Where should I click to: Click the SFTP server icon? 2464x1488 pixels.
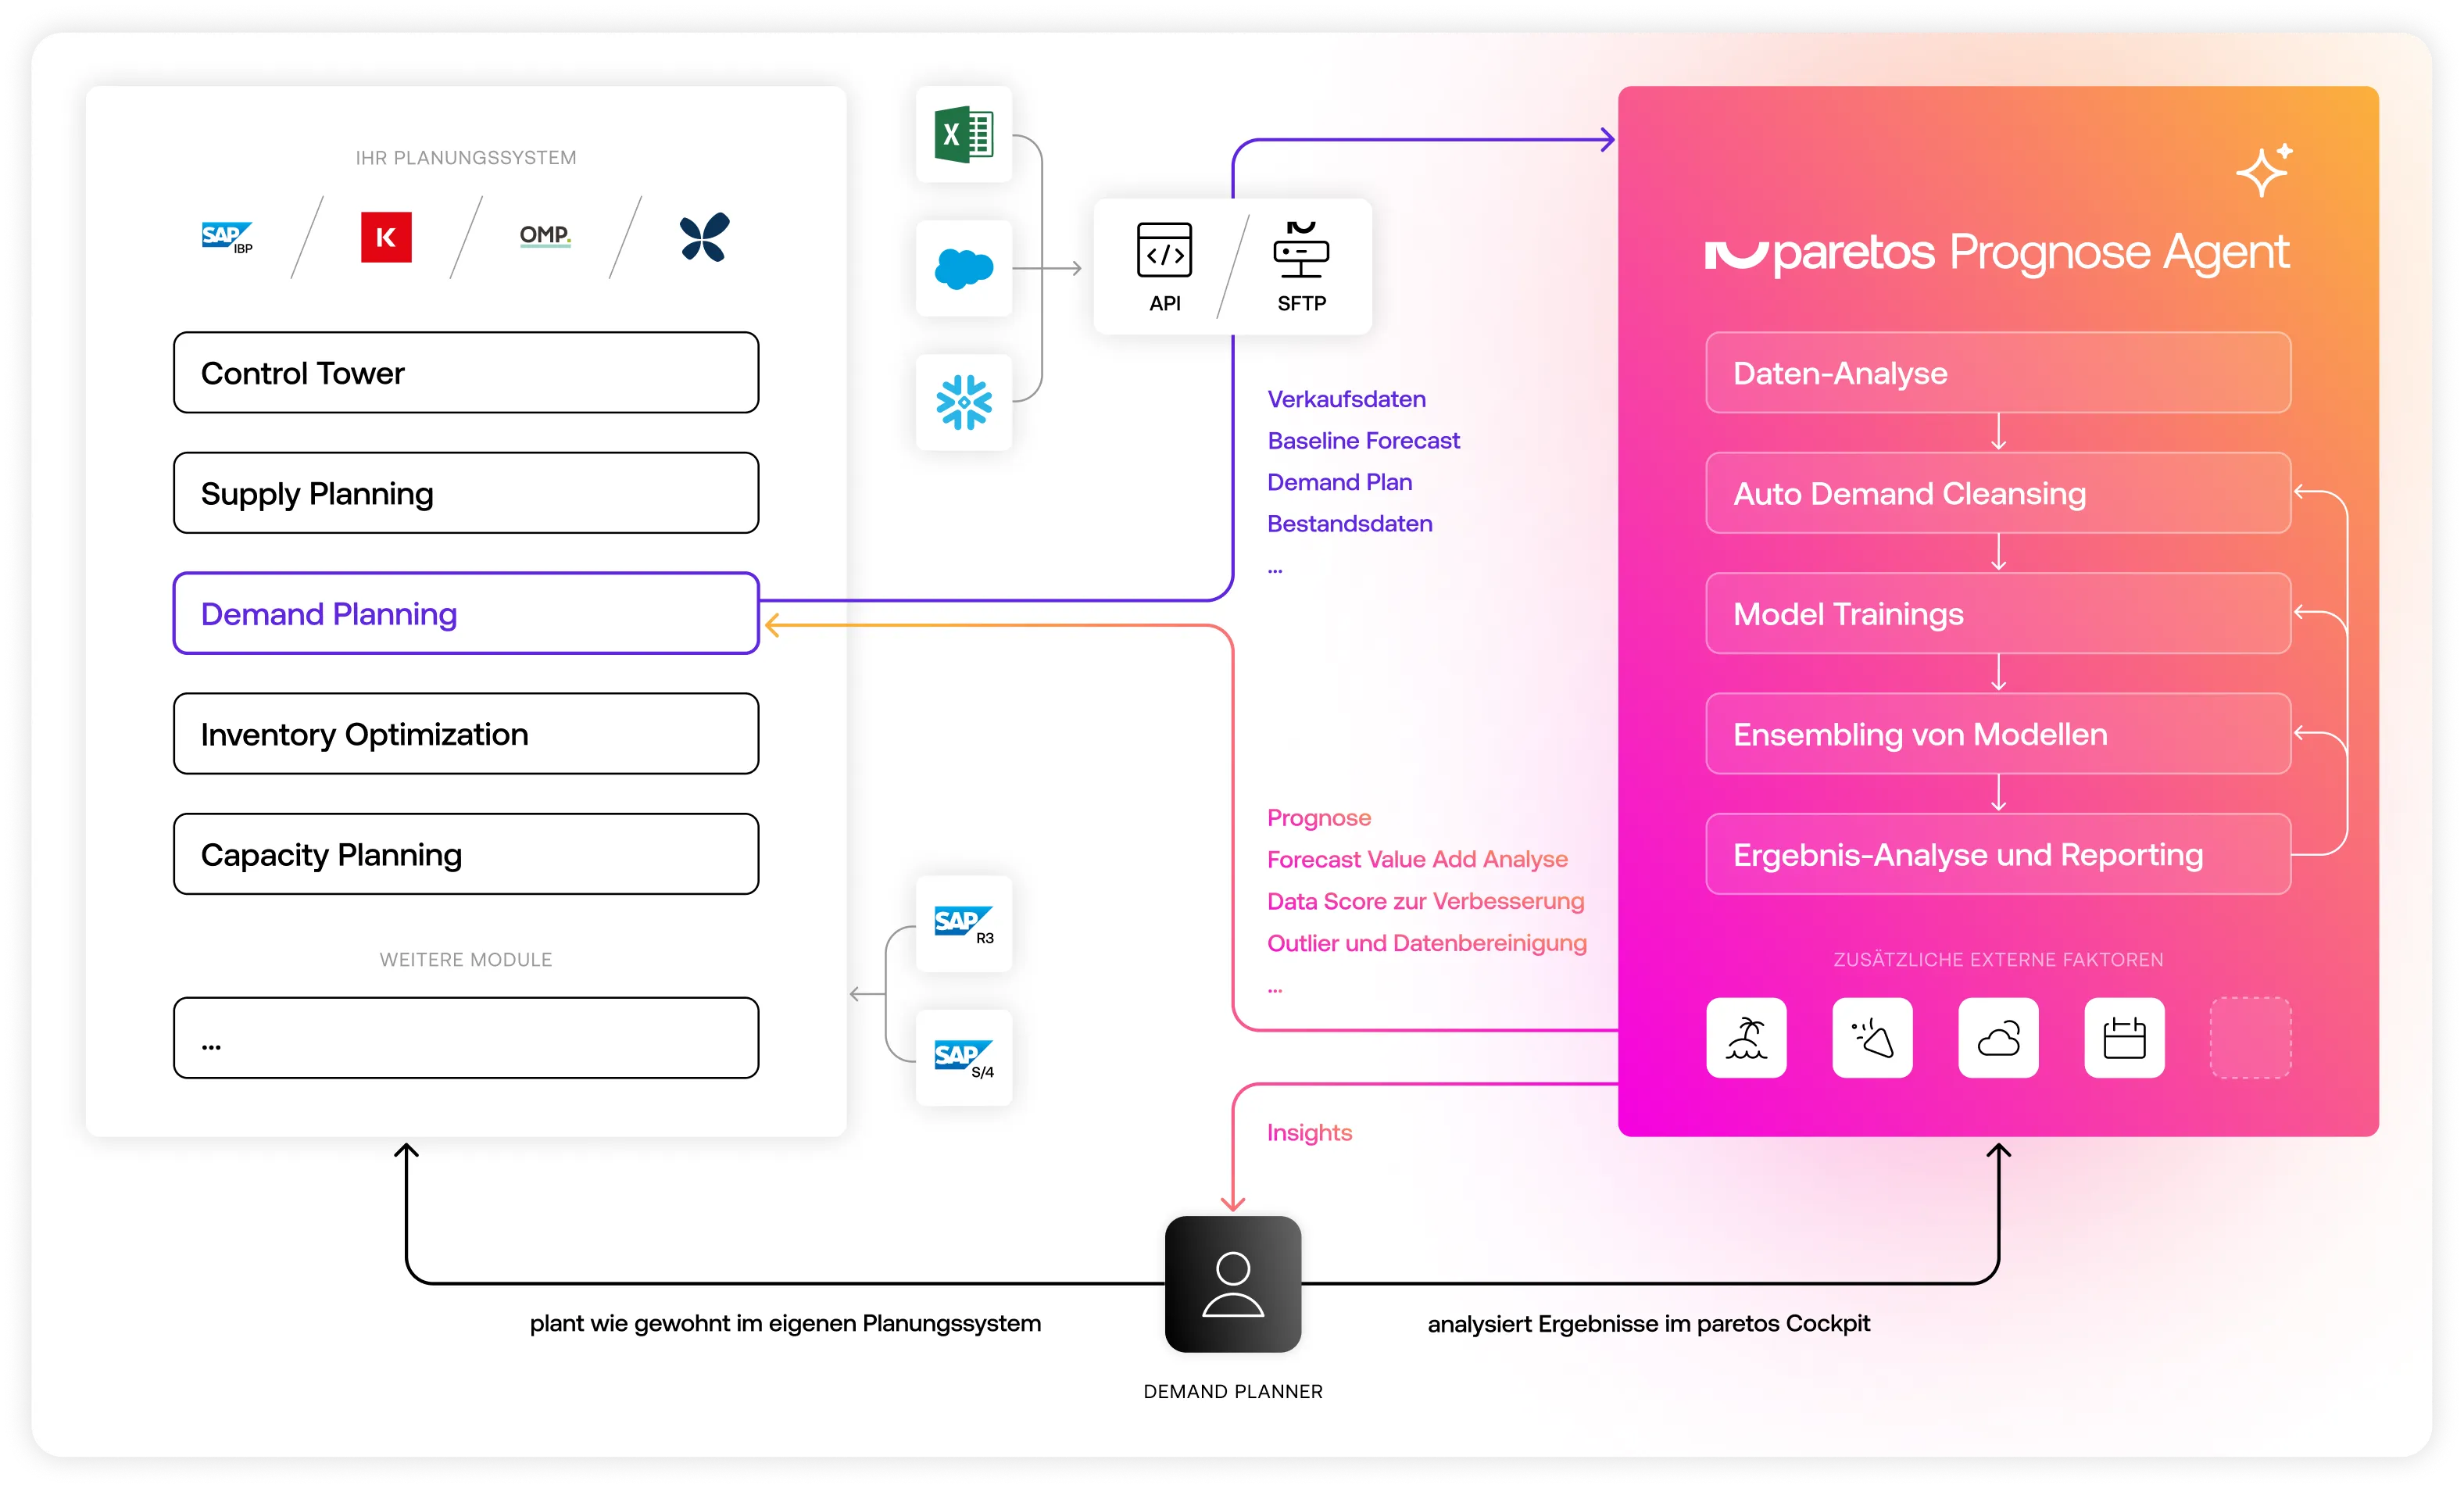click(x=1301, y=250)
